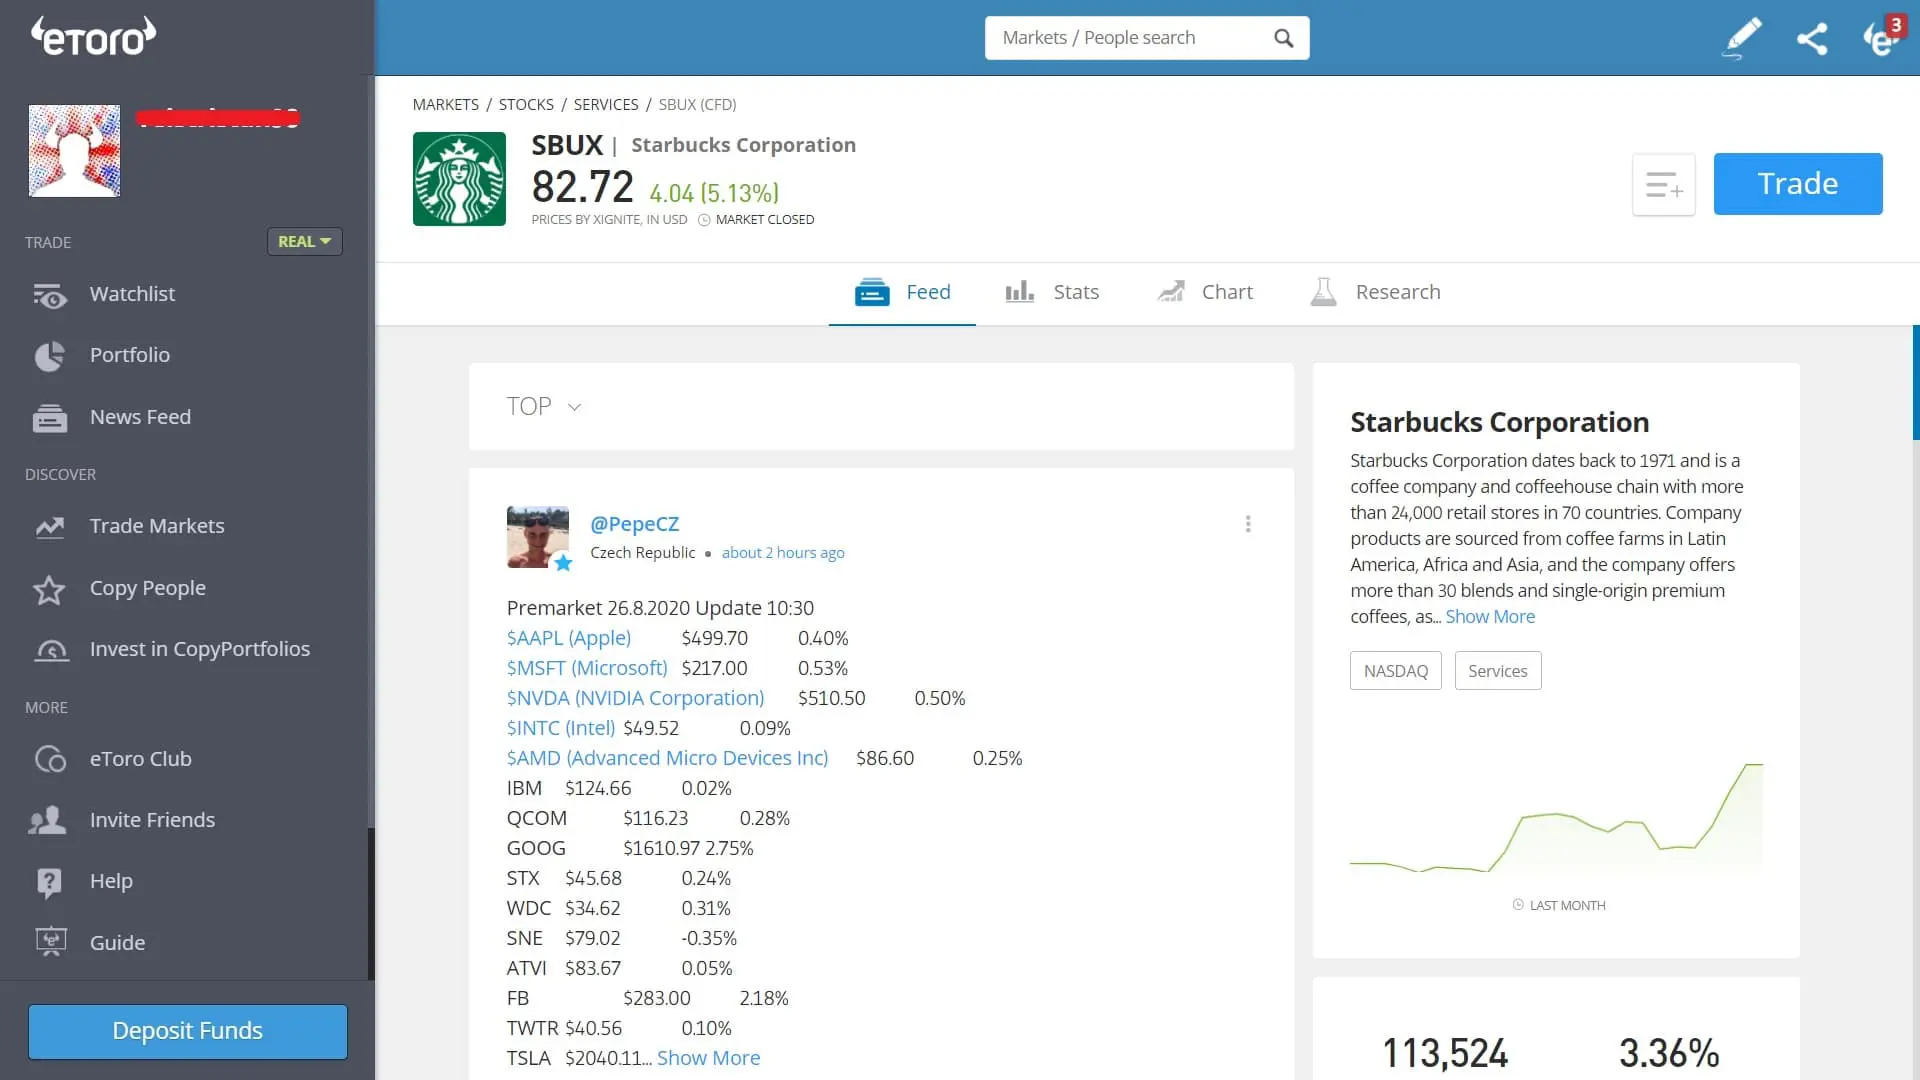Viewport: 1920px width, 1080px height.
Task: Add SBUX to watchlist via list icon
Action: pyautogui.click(x=1663, y=184)
